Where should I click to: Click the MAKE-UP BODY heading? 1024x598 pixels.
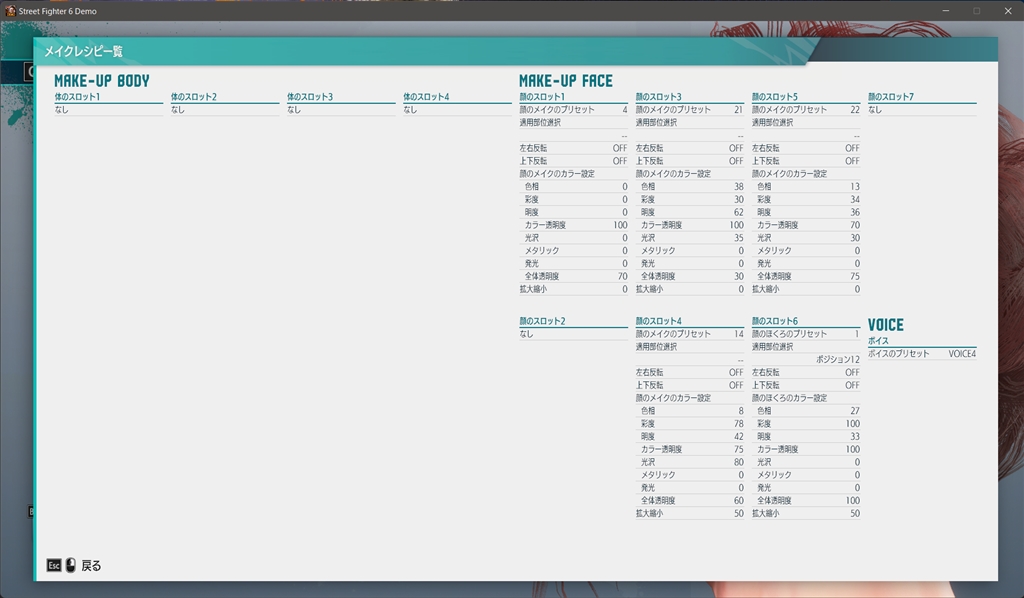tap(102, 81)
